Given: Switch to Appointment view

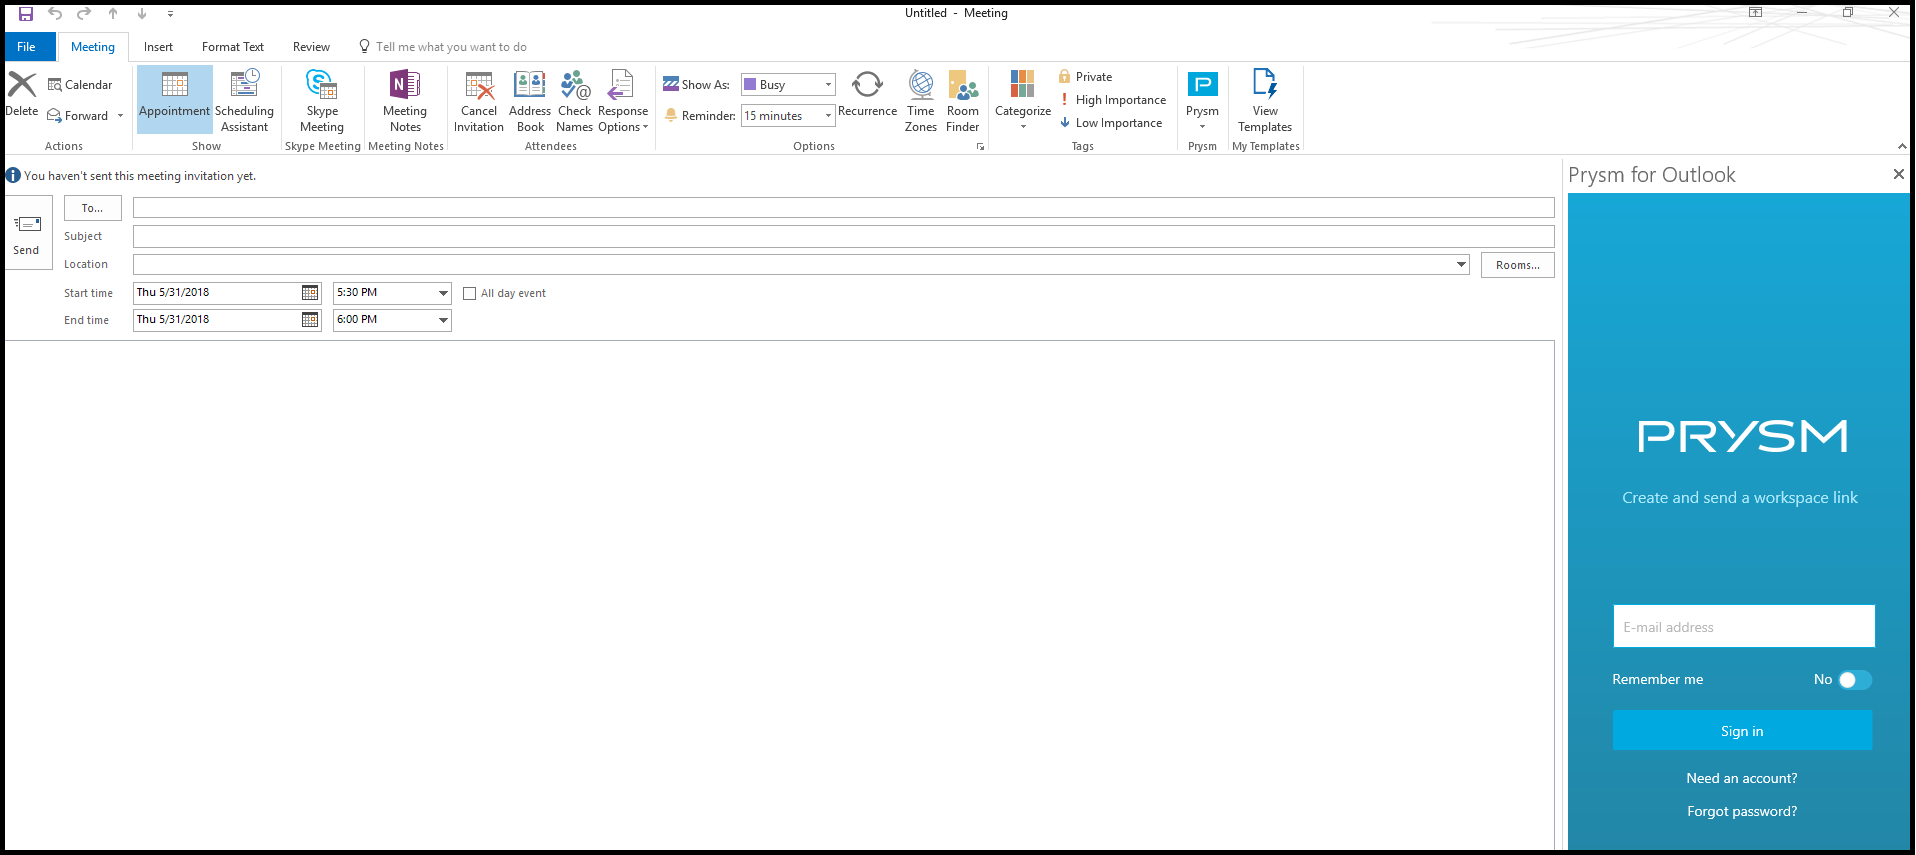Looking at the screenshot, I should pyautogui.click(x=175, y=99).
